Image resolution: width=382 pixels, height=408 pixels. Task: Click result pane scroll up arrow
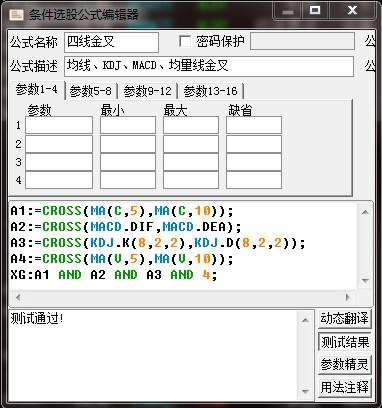(305, 320)
